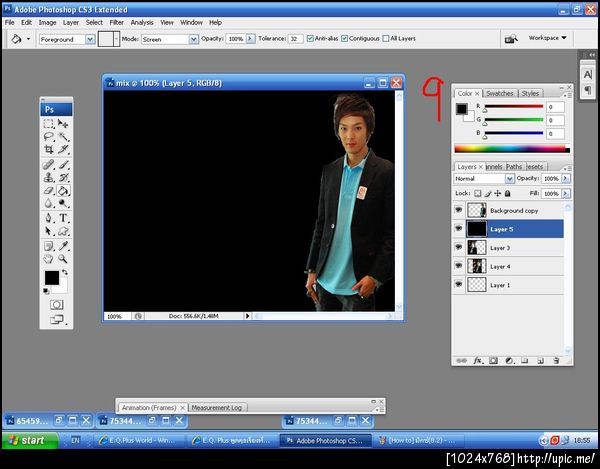Select the Lasso tool
Image resolution: width=600 pixels, height=469 pixels.
[x=49, y=136]
